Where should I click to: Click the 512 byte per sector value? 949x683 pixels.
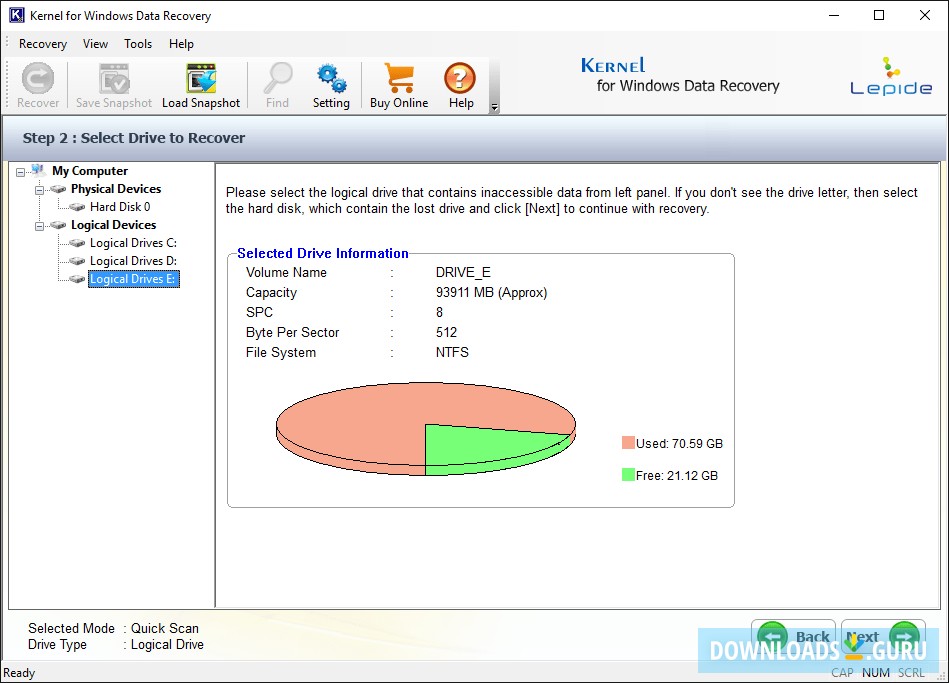click(446, 332)
